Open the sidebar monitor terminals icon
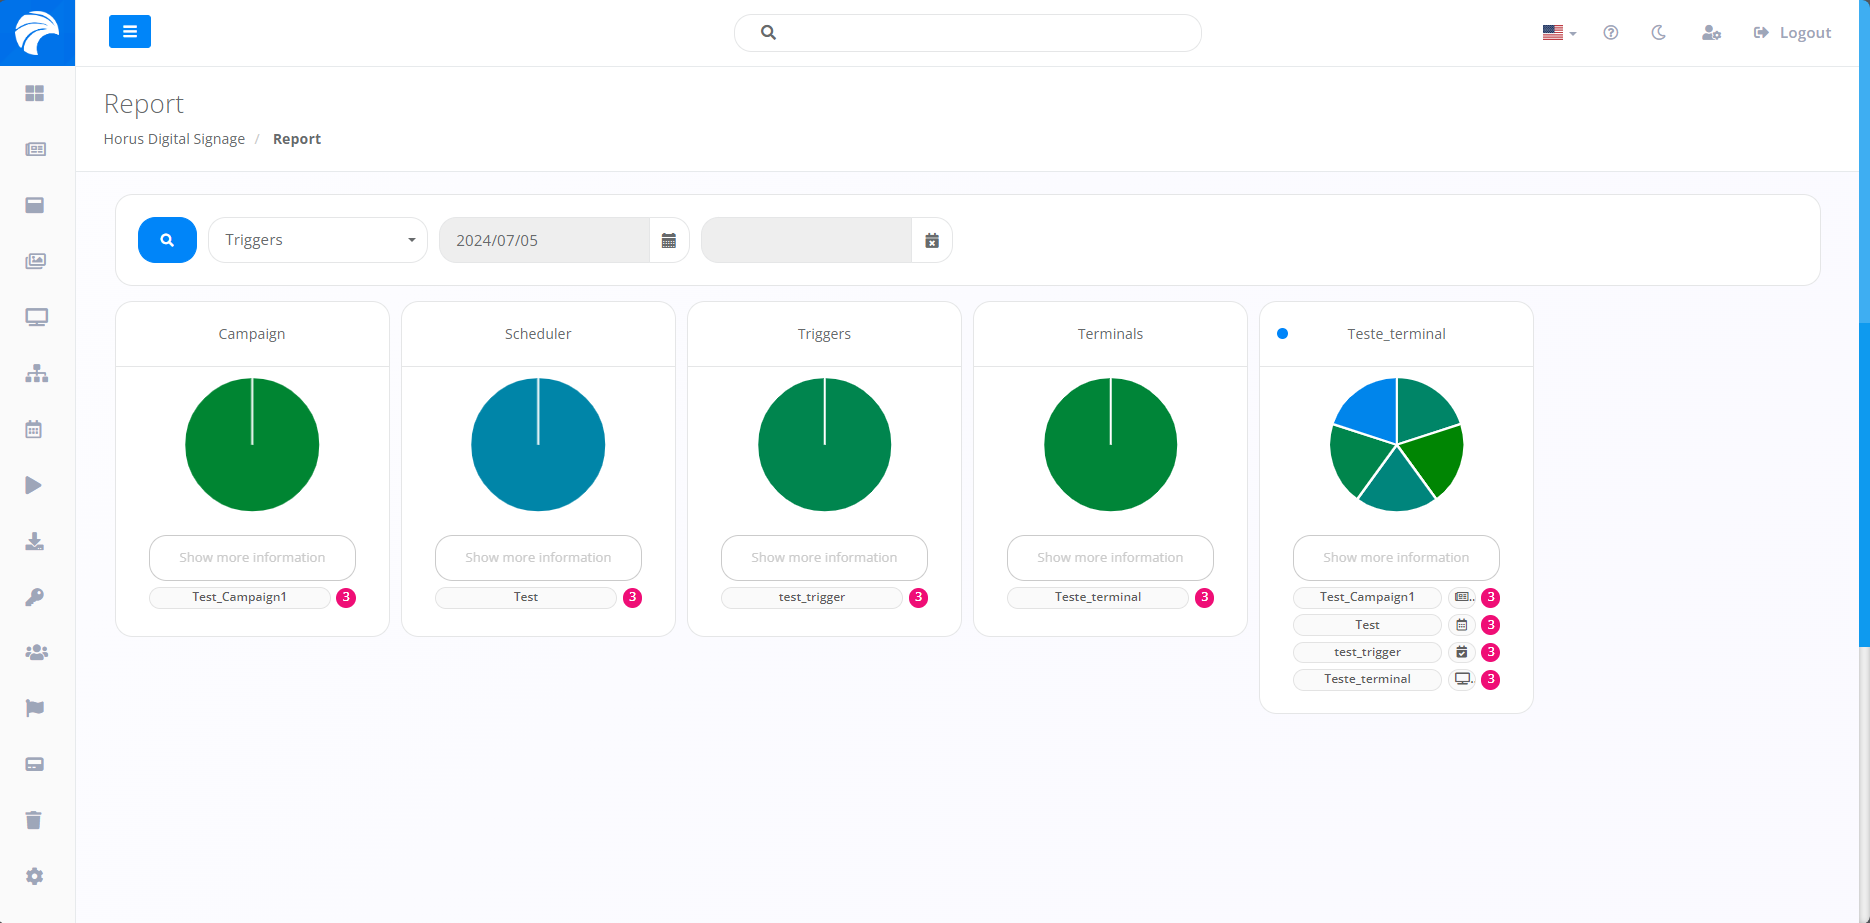 (x=36, y=317)
